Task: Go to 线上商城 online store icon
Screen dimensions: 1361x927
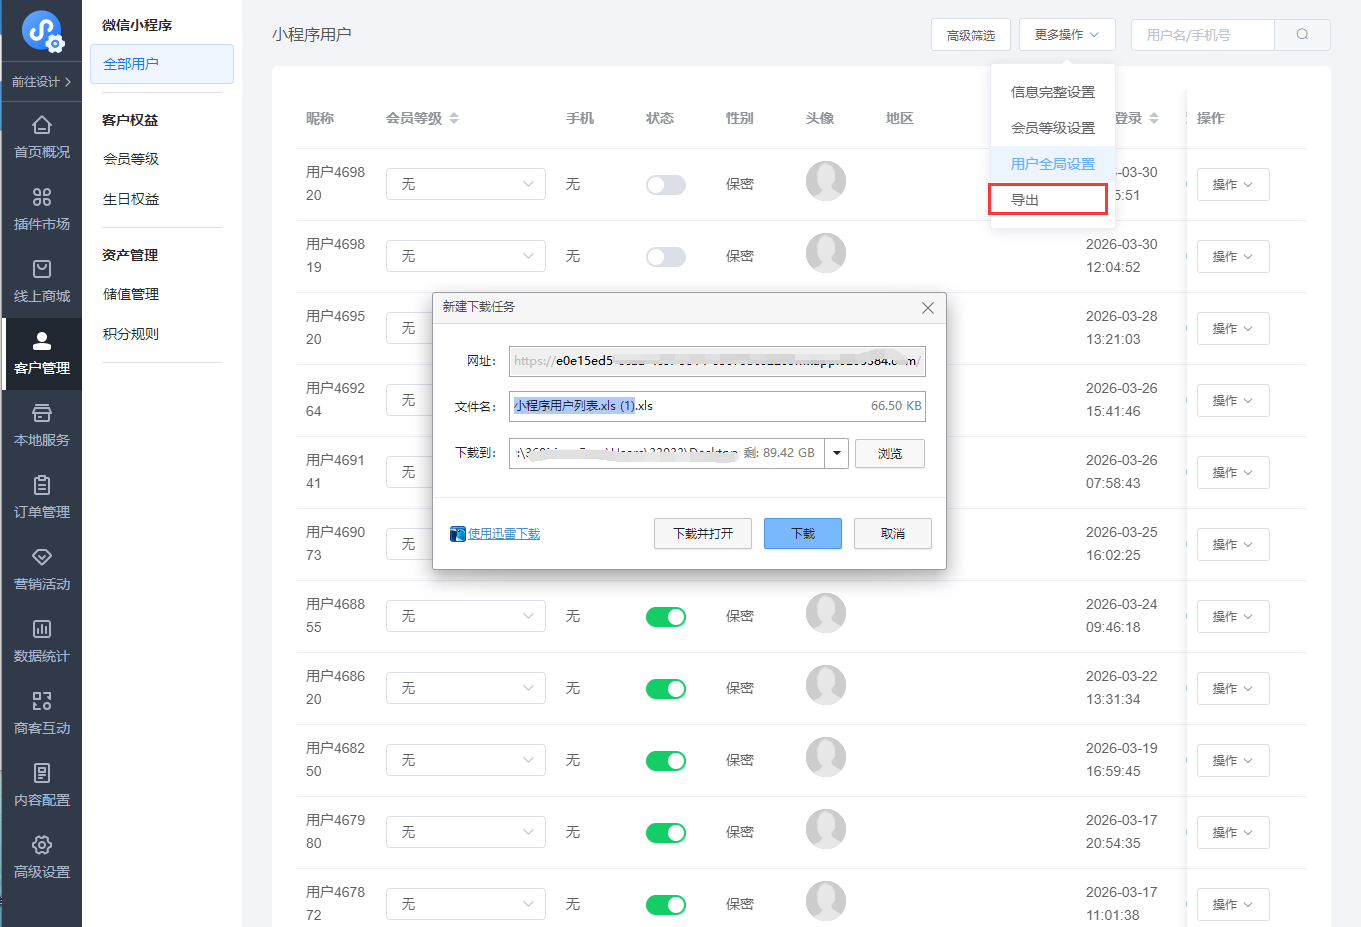Action: click(x=42, y=270)
